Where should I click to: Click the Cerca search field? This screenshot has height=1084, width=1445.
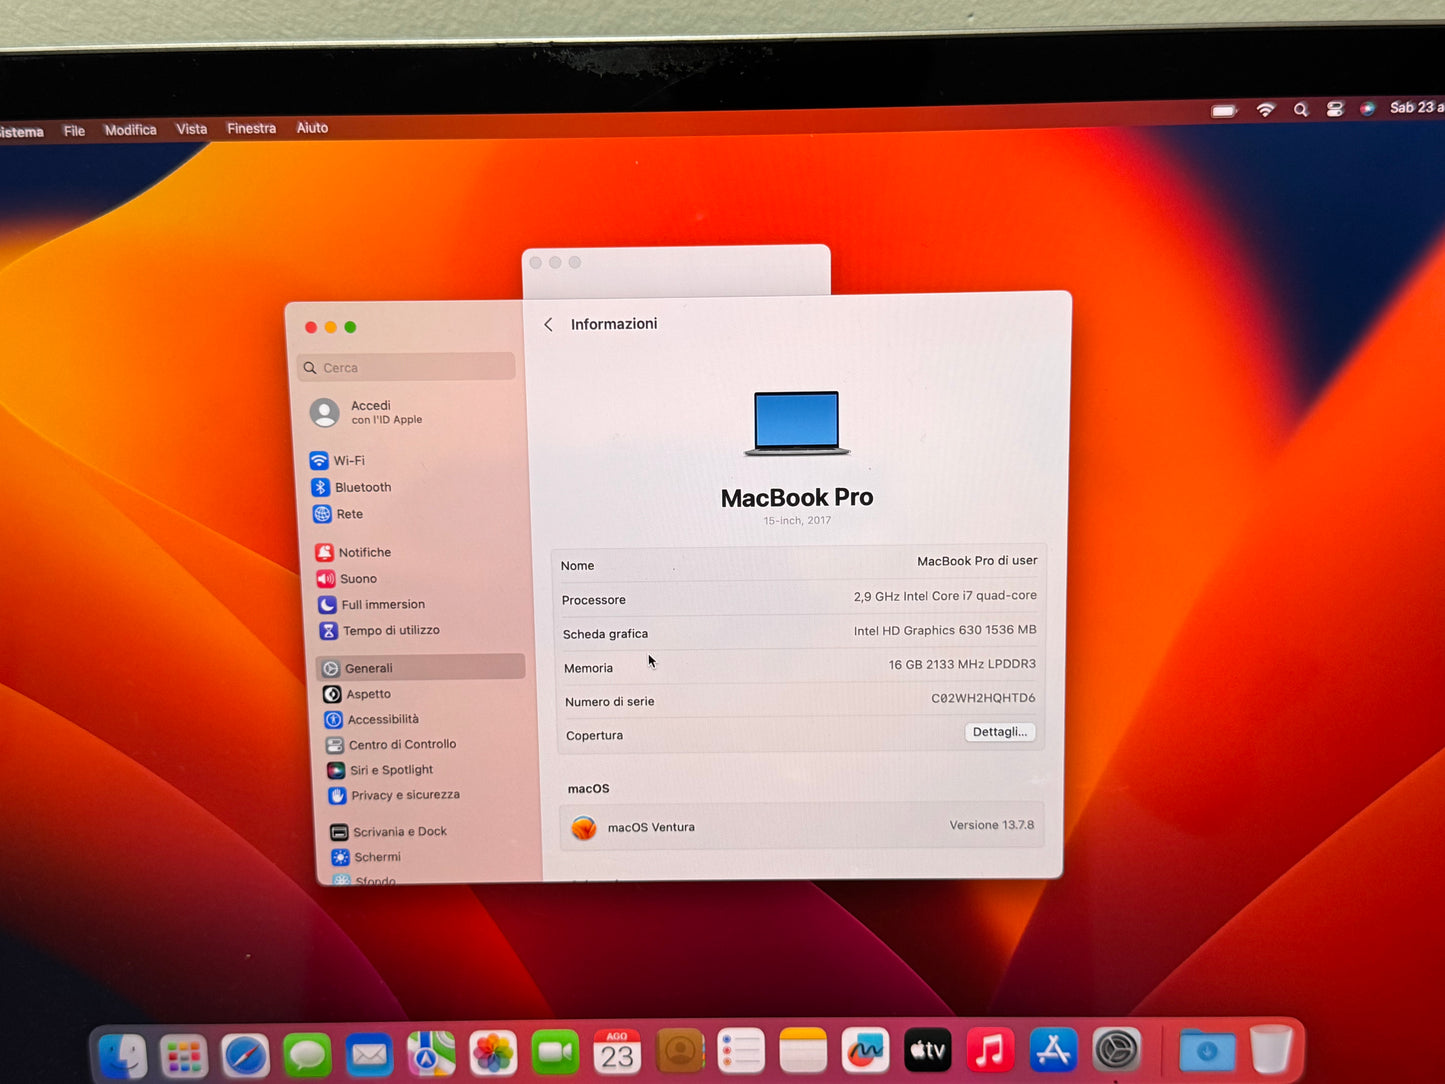tap(406, 367)
